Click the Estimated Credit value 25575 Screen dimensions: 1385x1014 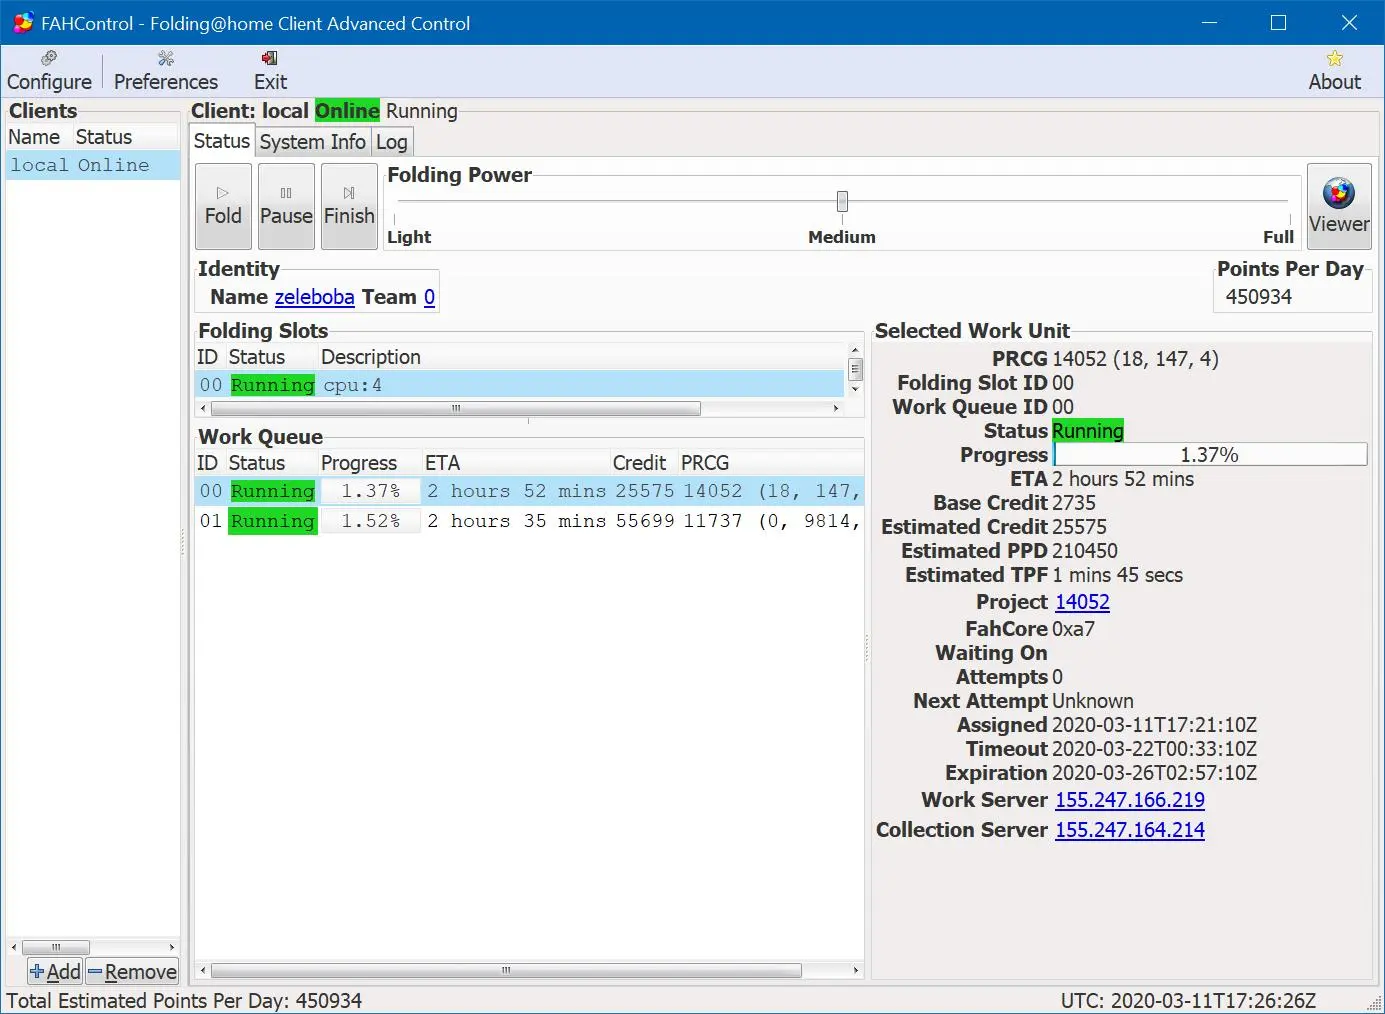(x=1080, y=527)
